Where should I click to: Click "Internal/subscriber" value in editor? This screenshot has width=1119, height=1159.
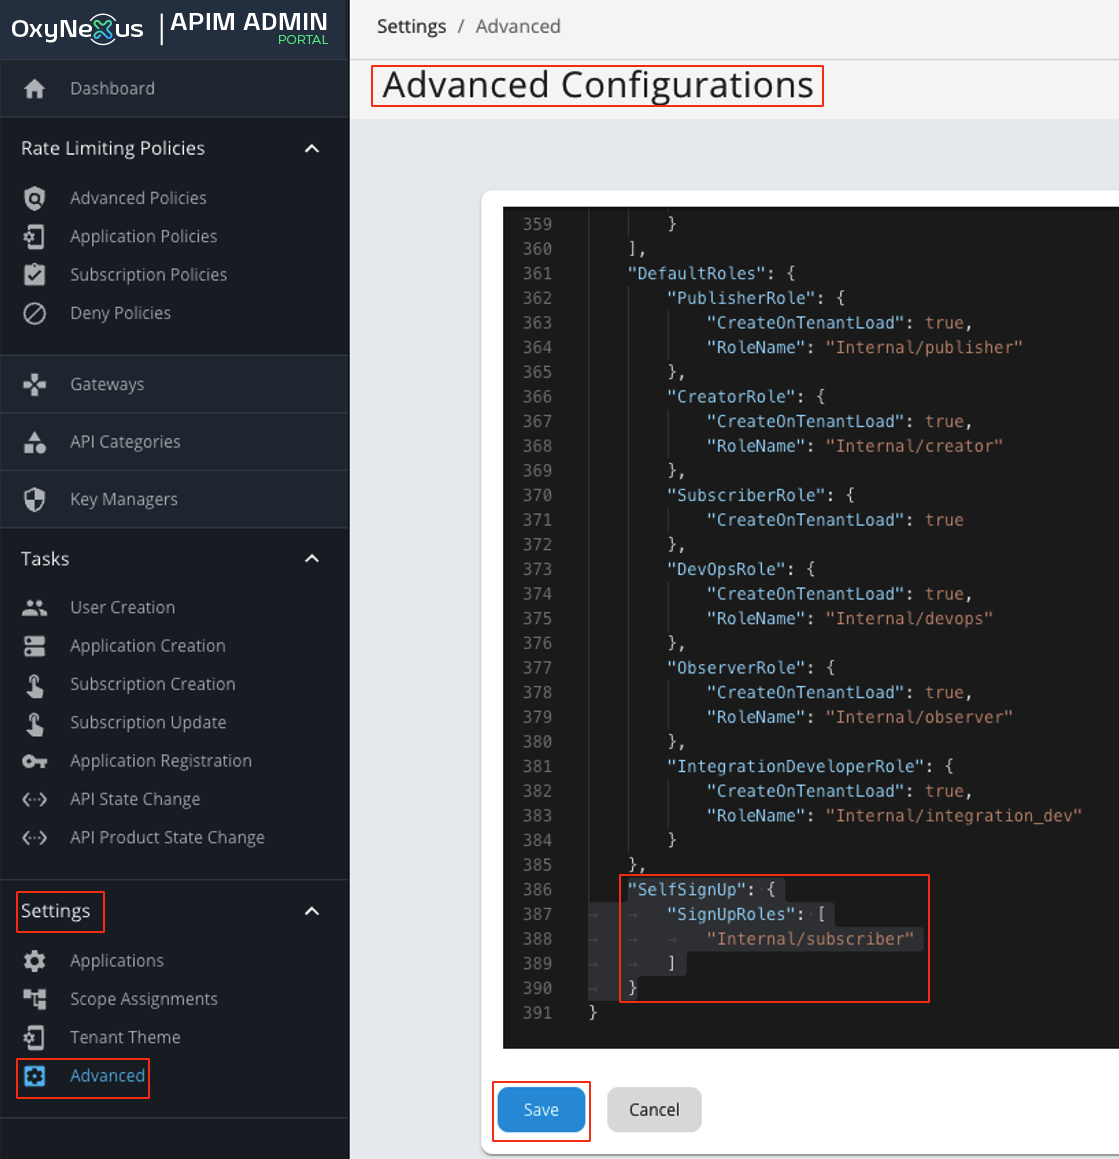810,939
